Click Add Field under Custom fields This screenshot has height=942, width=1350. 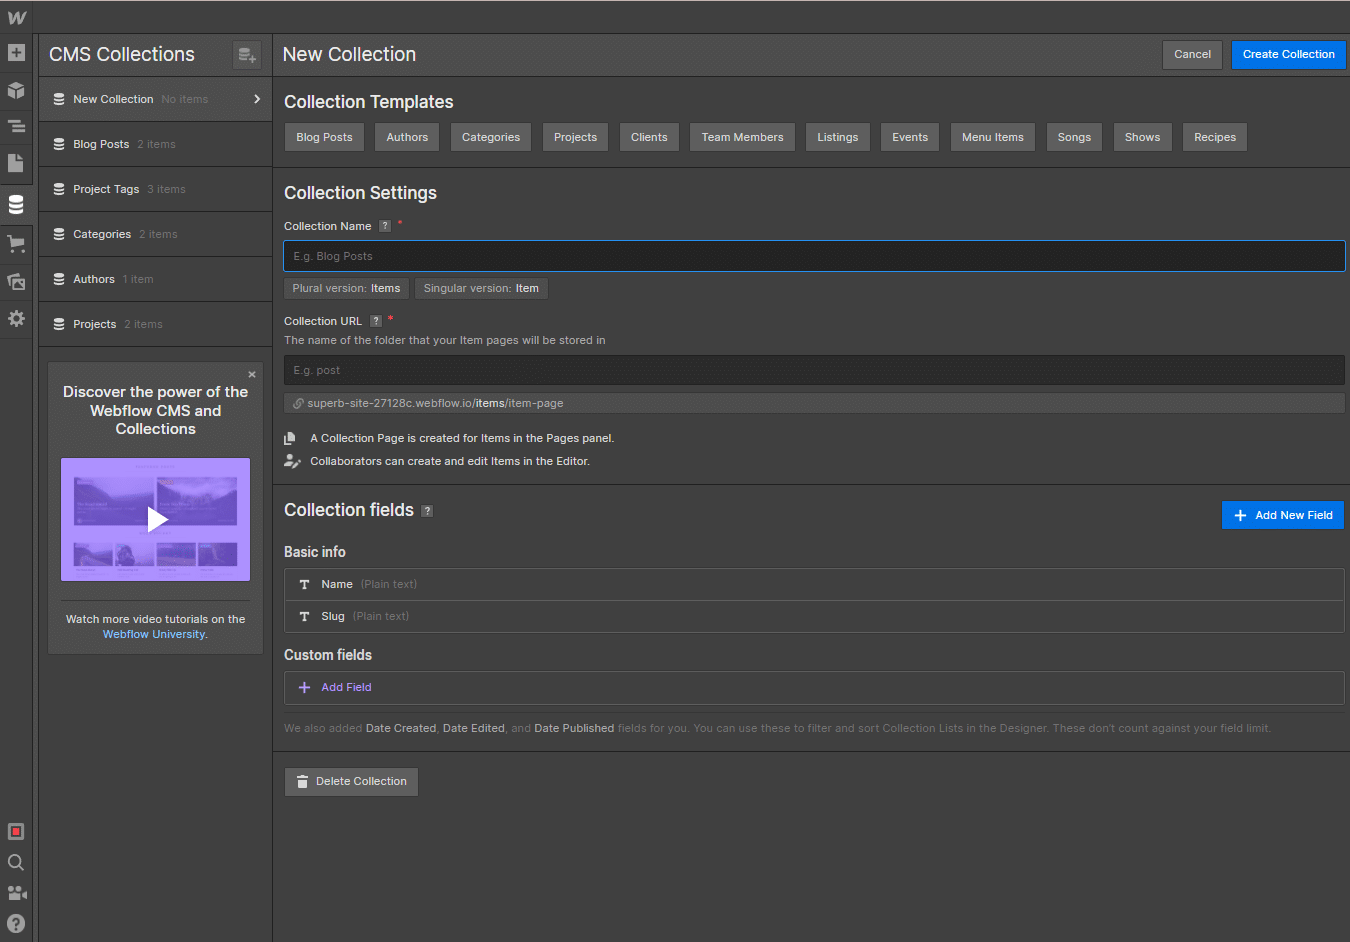tap(814, 687)
